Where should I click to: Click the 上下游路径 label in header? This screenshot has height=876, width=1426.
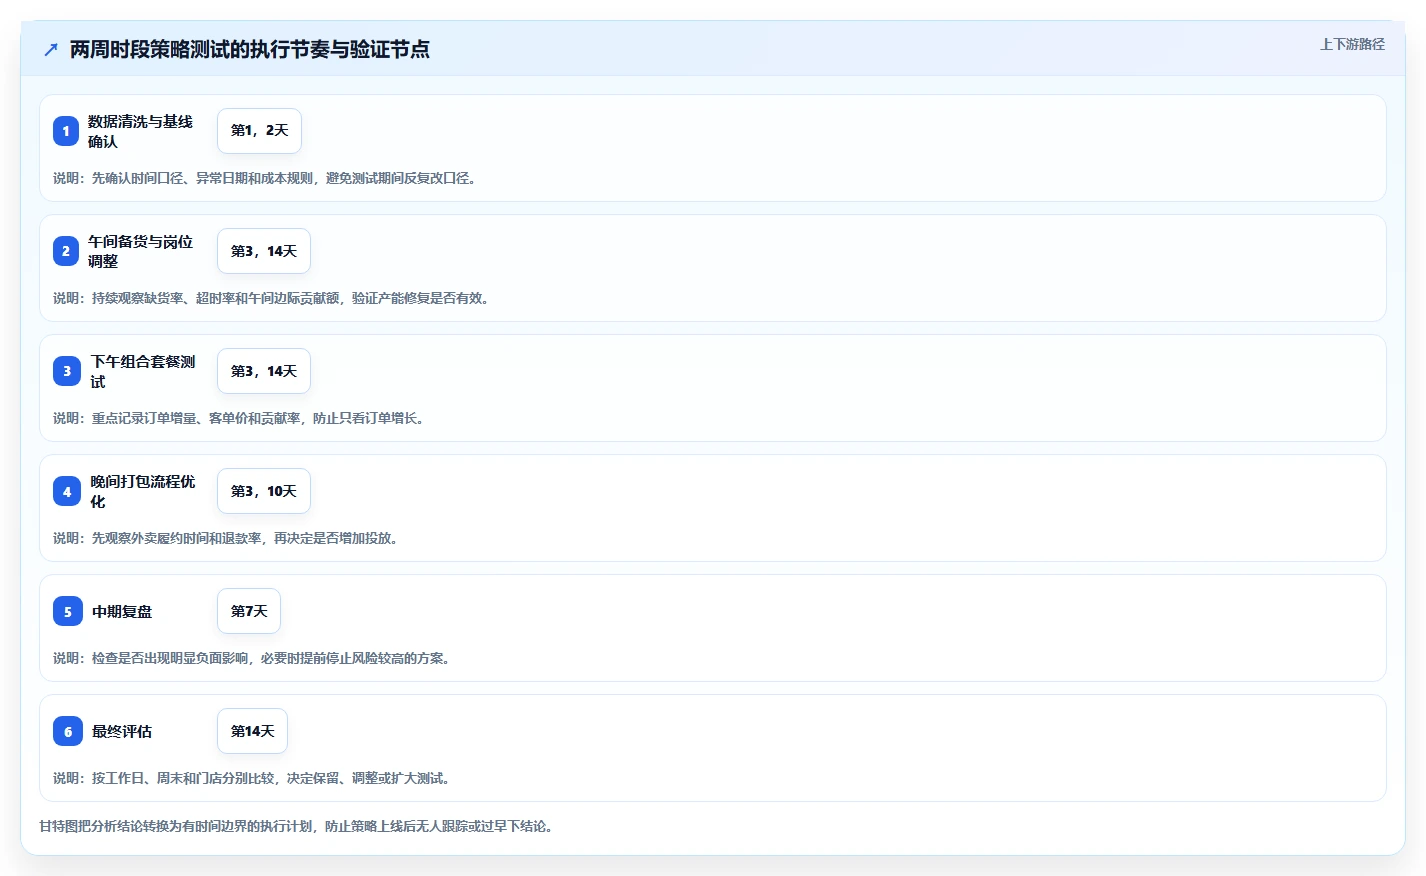tap(1352, 44)
